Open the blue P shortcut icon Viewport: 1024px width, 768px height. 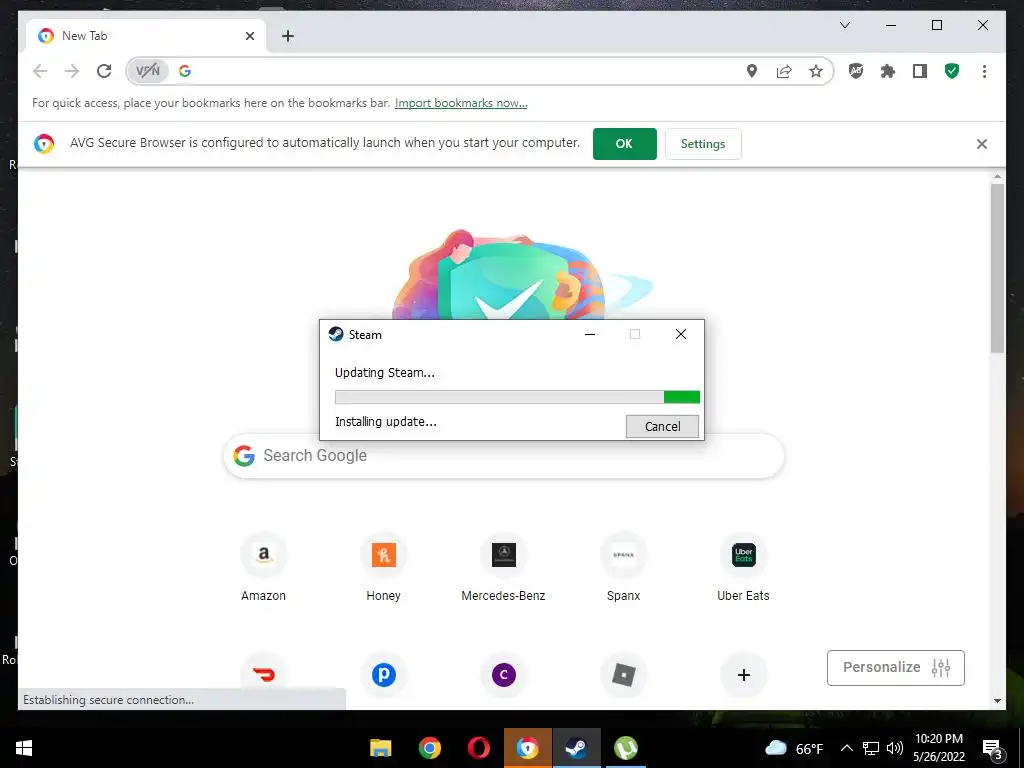tap(383, 675)
